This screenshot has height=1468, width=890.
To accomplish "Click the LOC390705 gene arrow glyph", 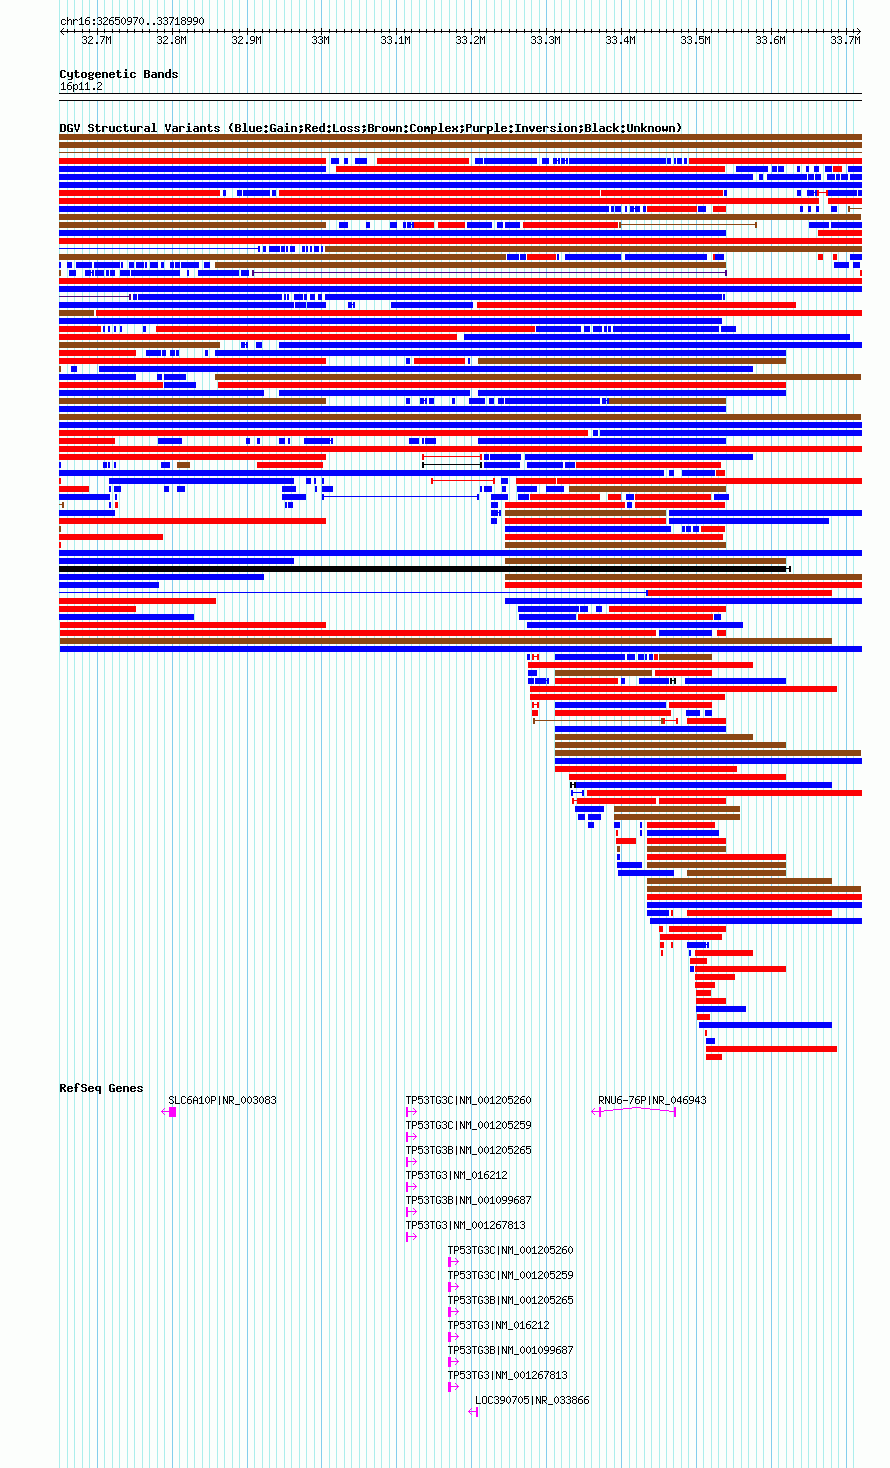I will 473,1412.
